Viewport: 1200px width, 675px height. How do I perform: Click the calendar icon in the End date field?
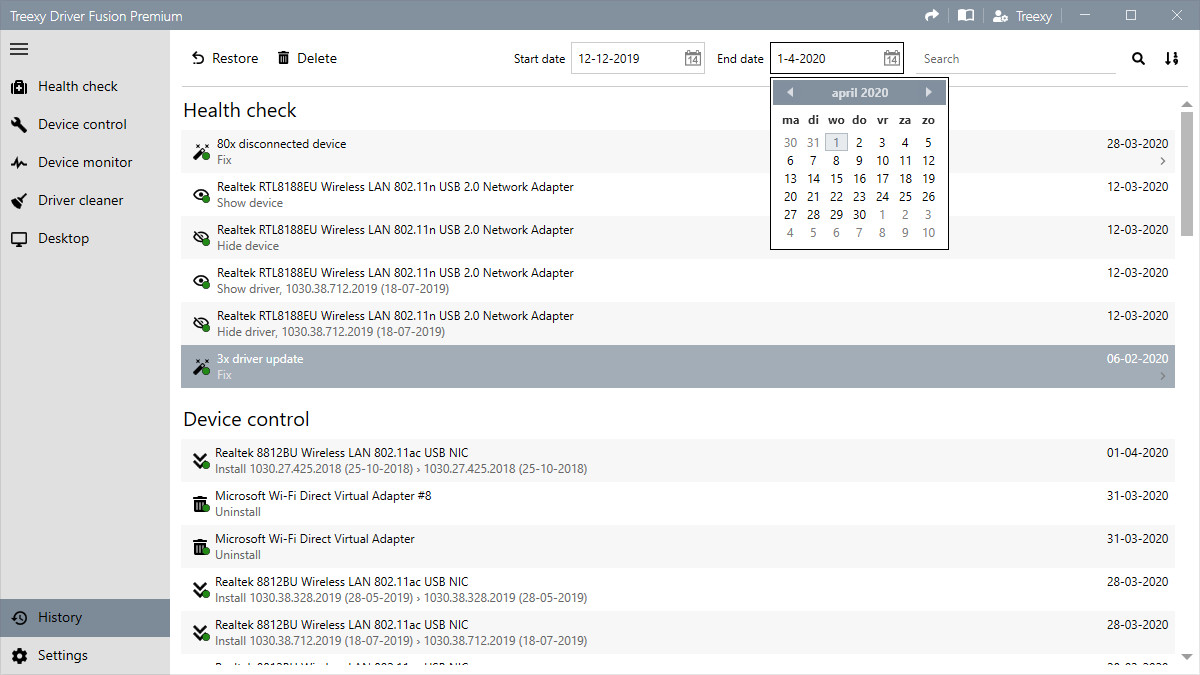point(891,58)
